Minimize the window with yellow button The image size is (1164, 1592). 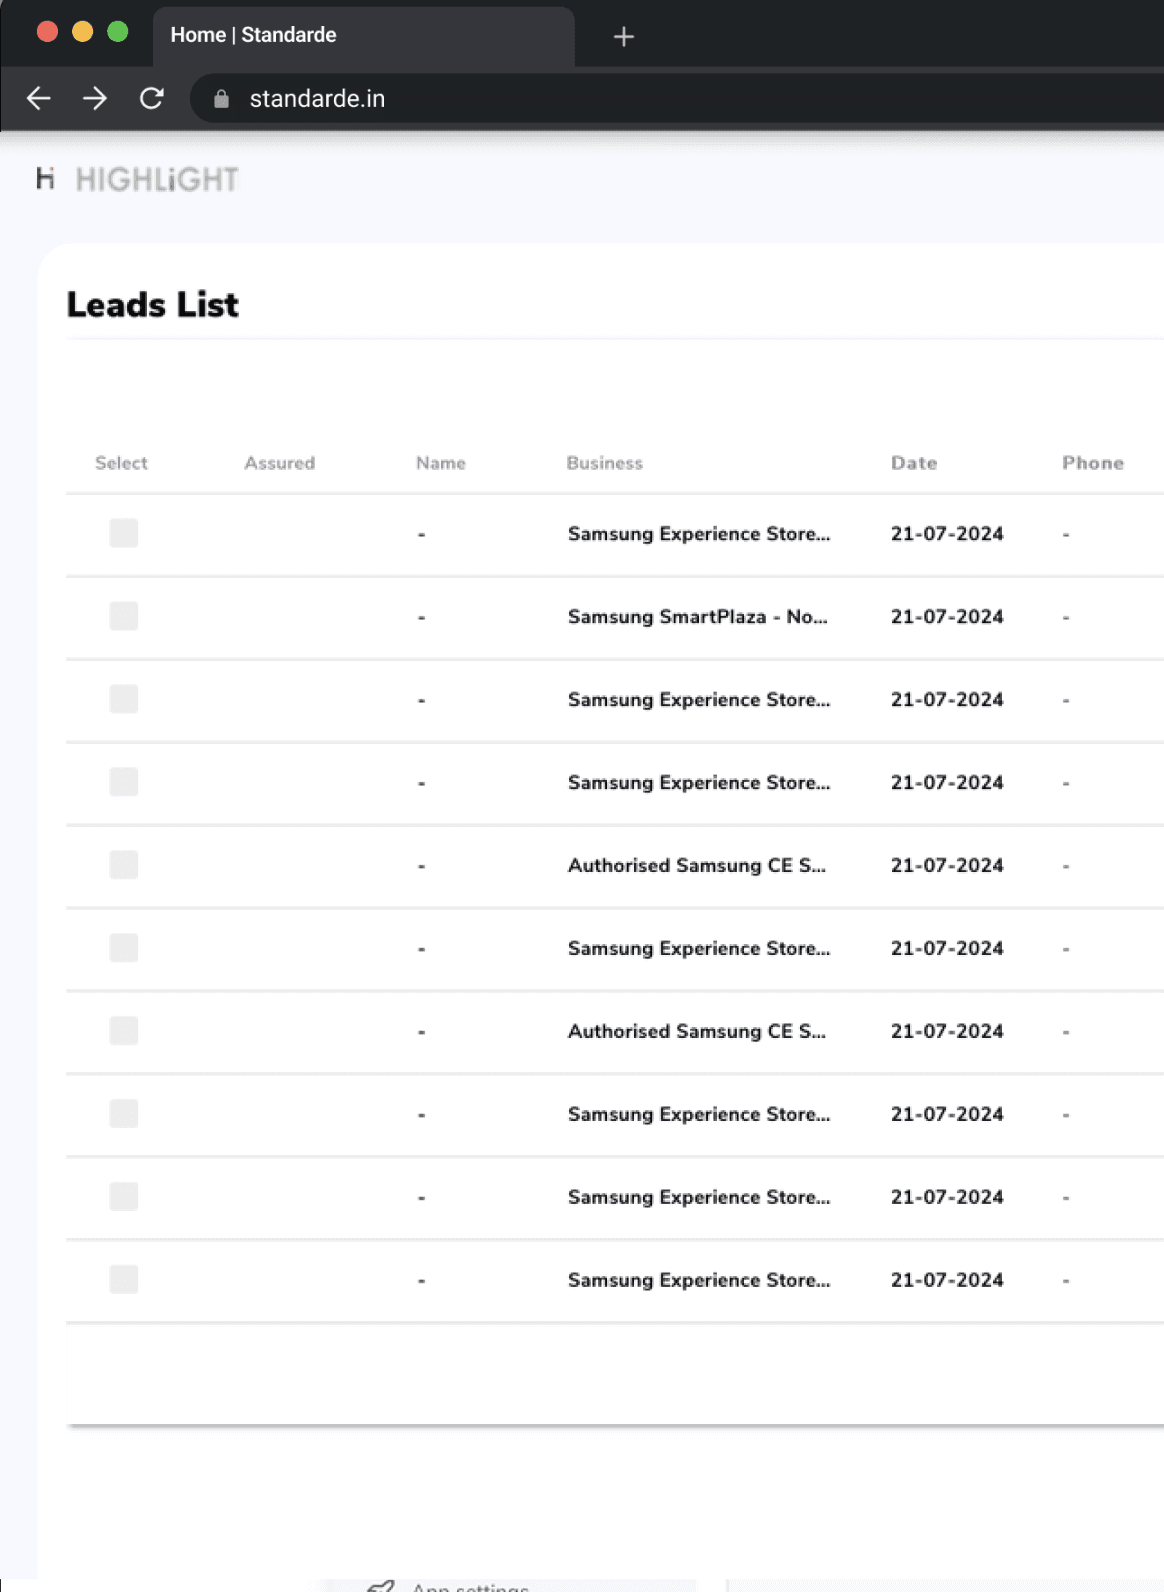82,32
